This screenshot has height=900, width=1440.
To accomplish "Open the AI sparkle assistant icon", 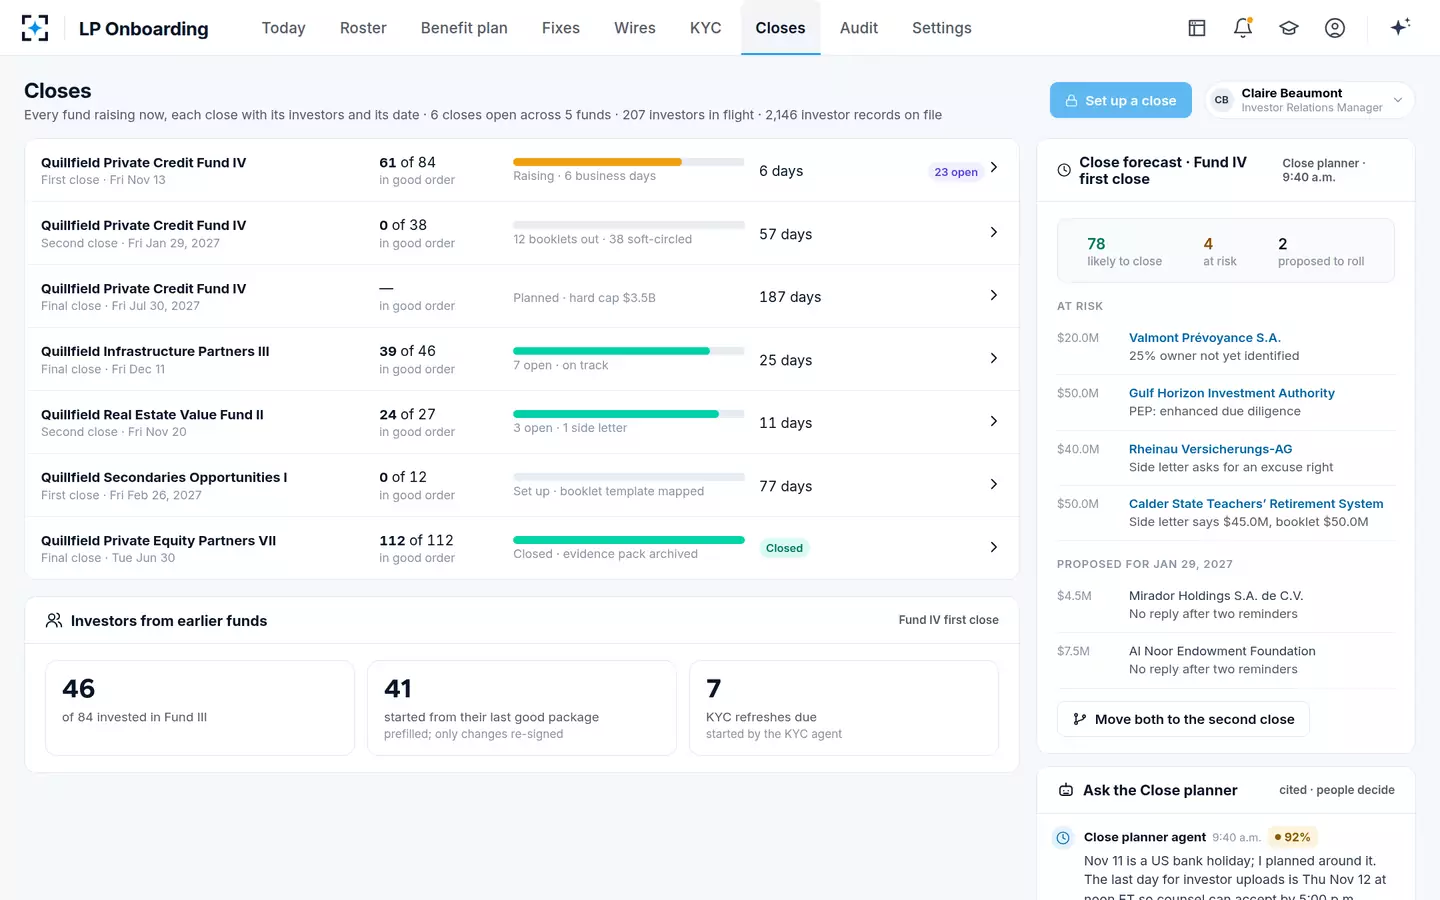I will pos(1400,27).
